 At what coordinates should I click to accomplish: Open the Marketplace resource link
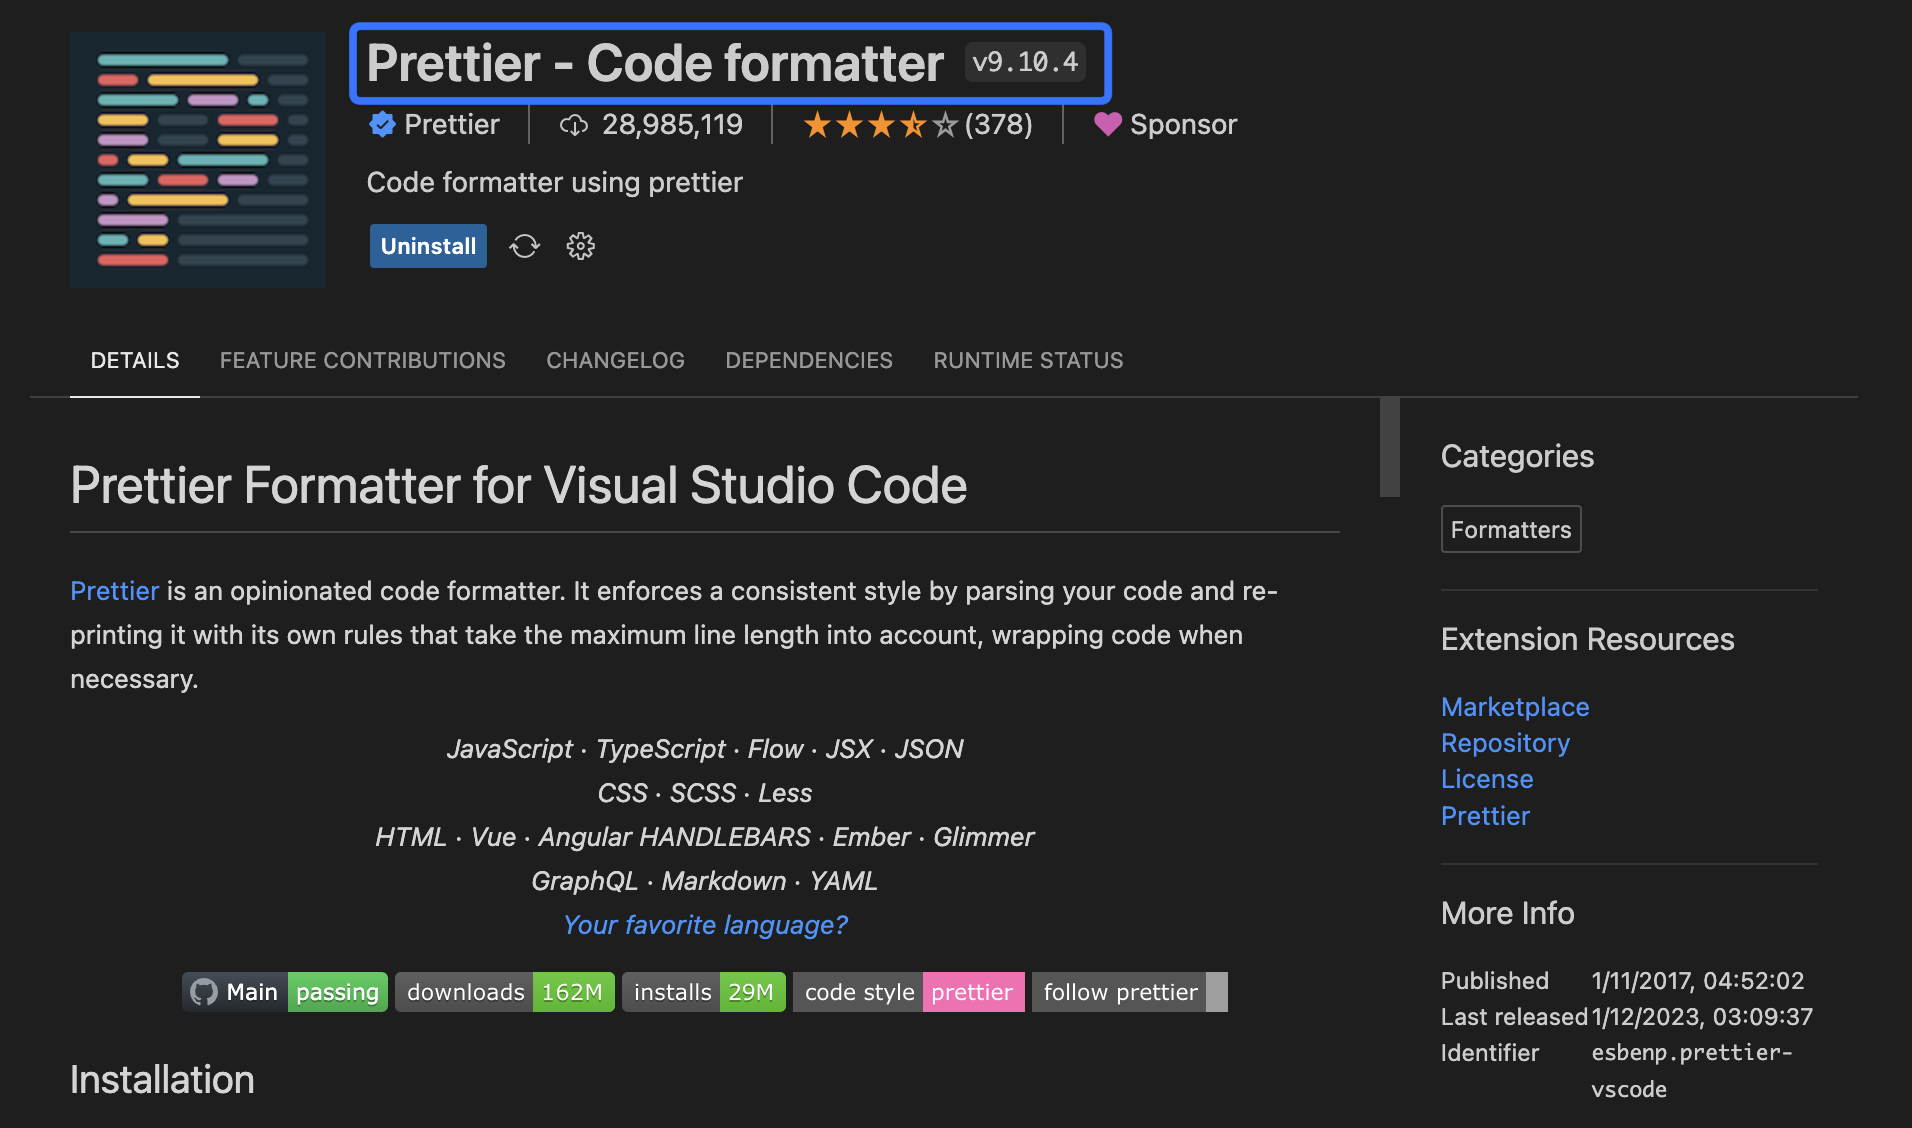tap(1515, 707)
